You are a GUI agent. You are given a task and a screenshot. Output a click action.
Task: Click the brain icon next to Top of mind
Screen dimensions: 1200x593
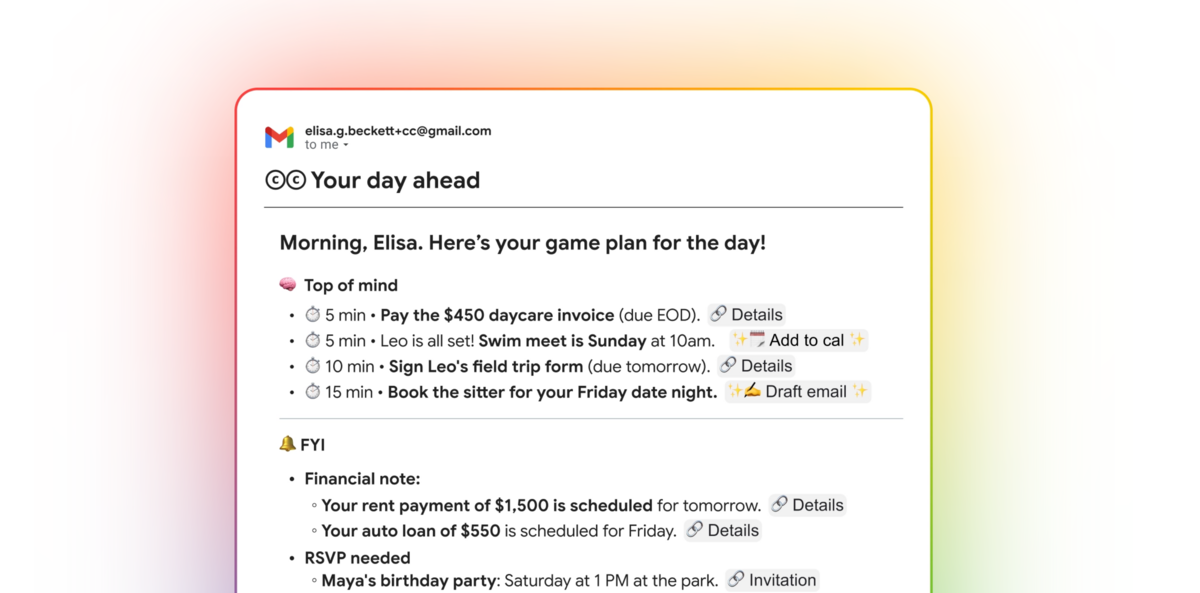pyautogui.click(x=288, y=285)
